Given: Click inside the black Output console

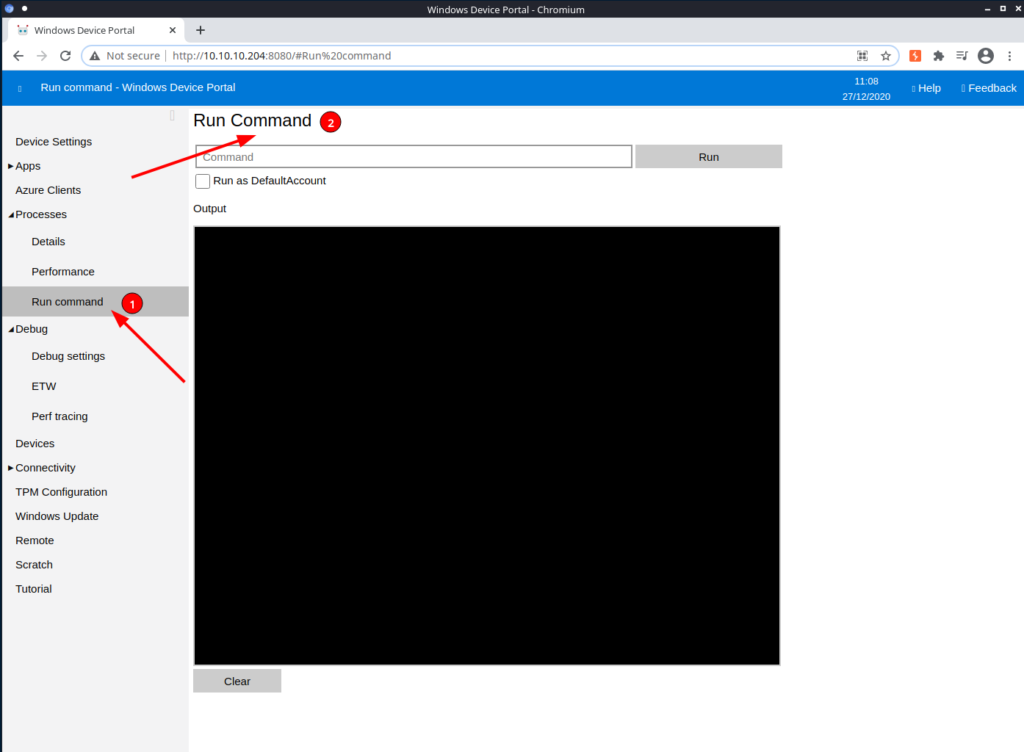Looking at the screenshot, I should [x=487, y=446].
